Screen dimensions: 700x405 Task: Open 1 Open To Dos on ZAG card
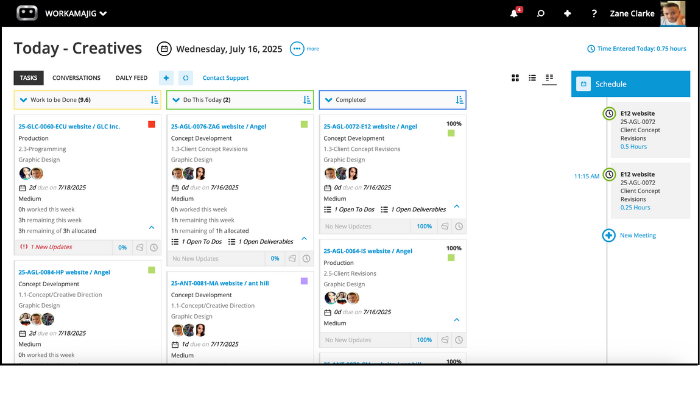(197, 242)
